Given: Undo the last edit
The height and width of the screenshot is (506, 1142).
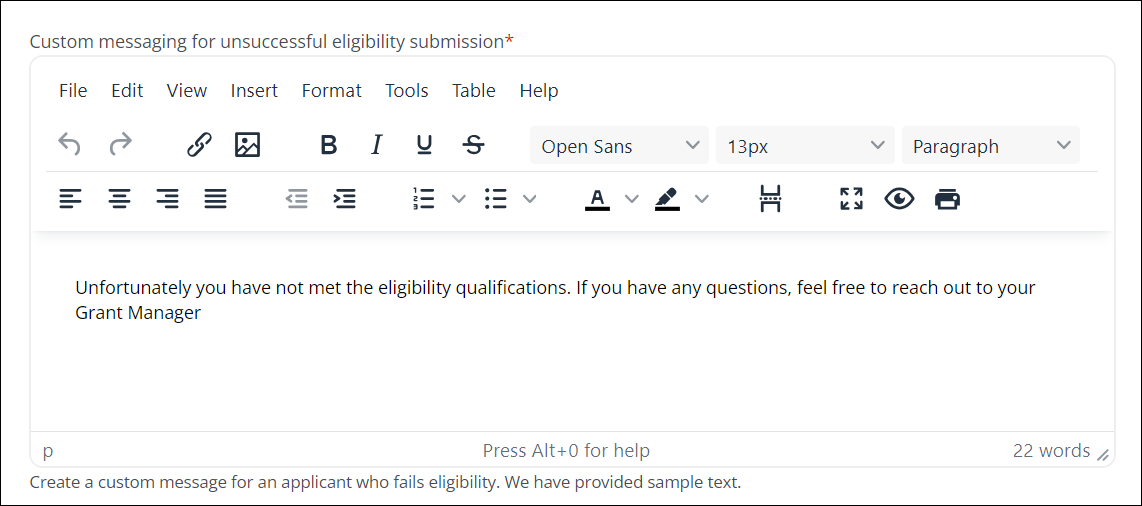Looking at the screenshot, I should pos(69,146).
